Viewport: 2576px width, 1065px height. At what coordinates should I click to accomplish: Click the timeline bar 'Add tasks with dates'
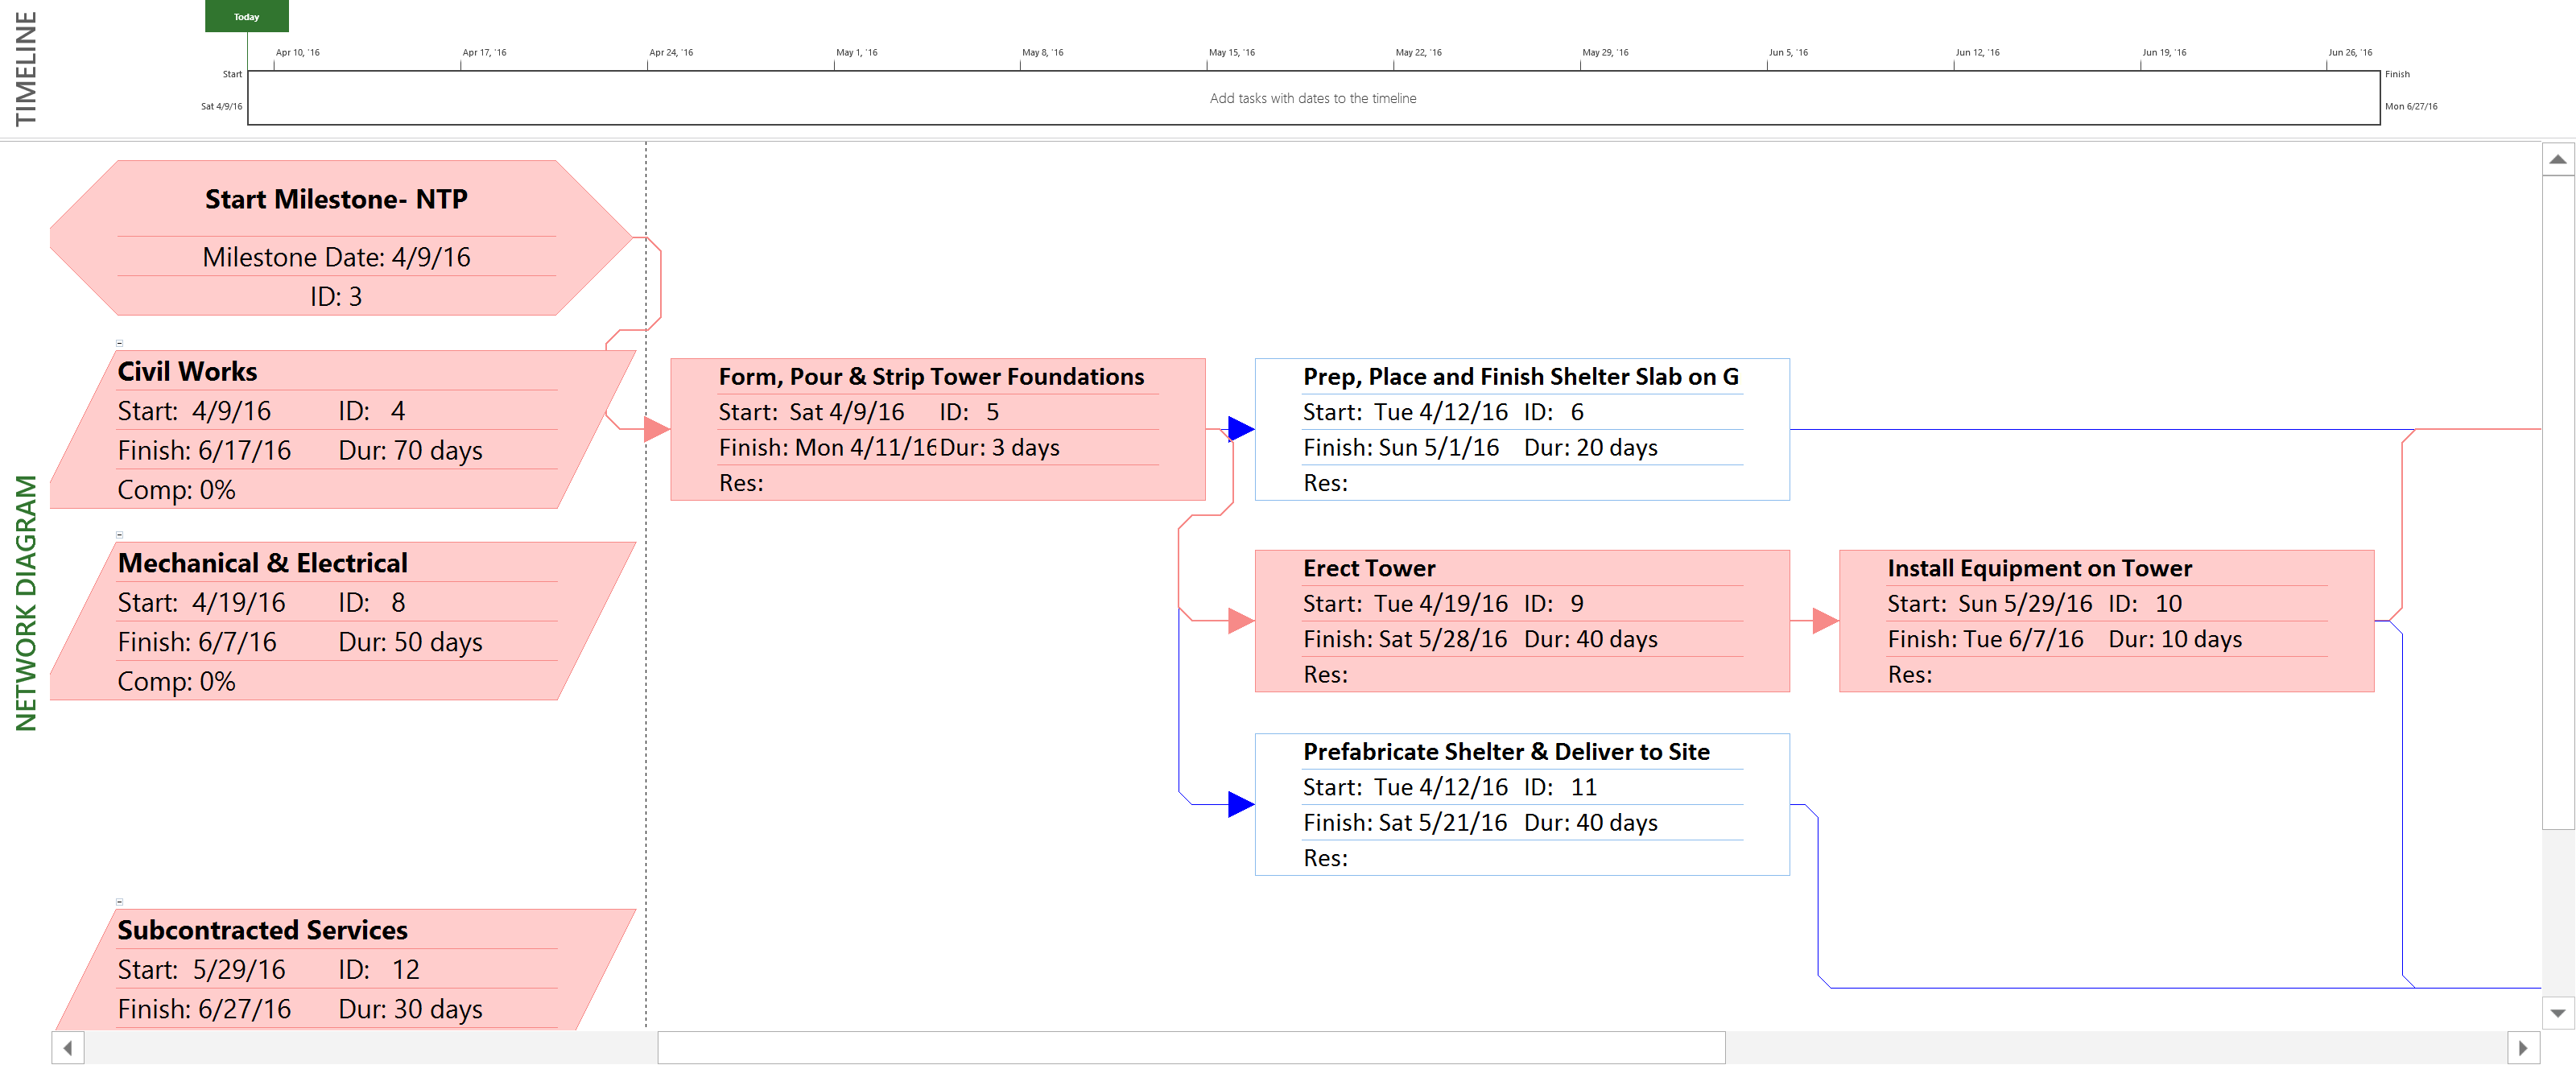pyautogui.click(x=1313, y=98)
